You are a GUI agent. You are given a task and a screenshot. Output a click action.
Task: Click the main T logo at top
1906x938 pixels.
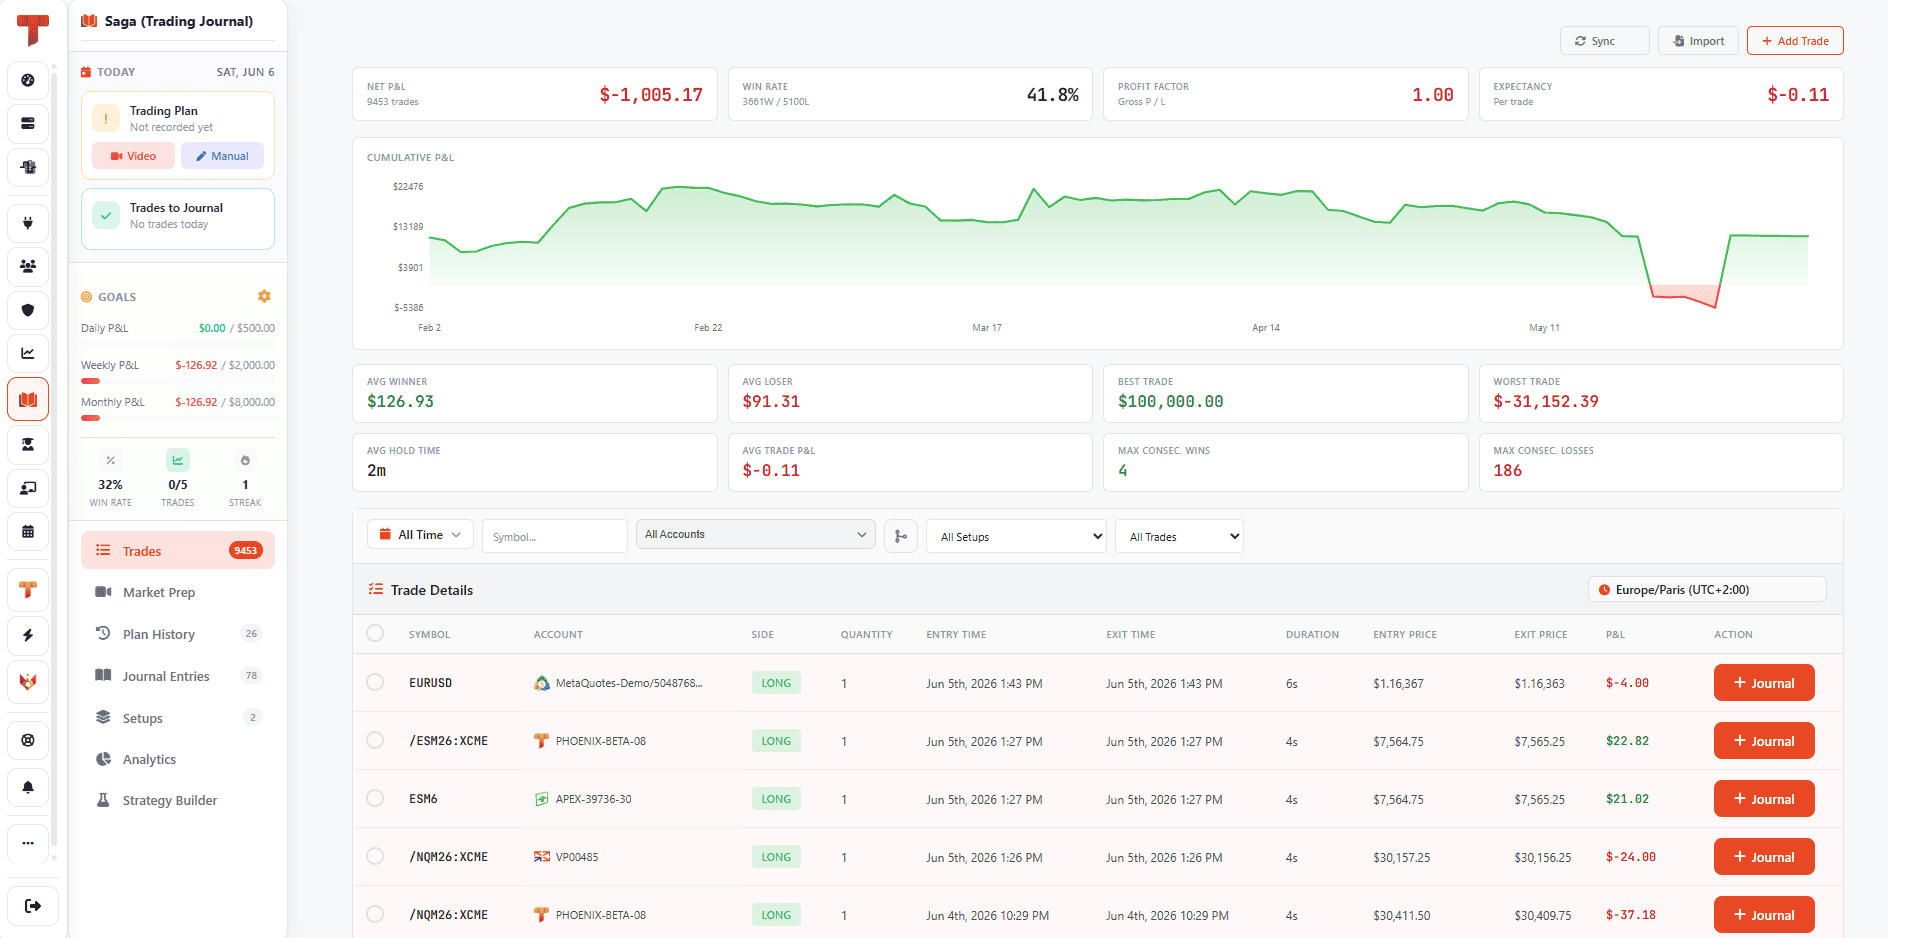32,30
